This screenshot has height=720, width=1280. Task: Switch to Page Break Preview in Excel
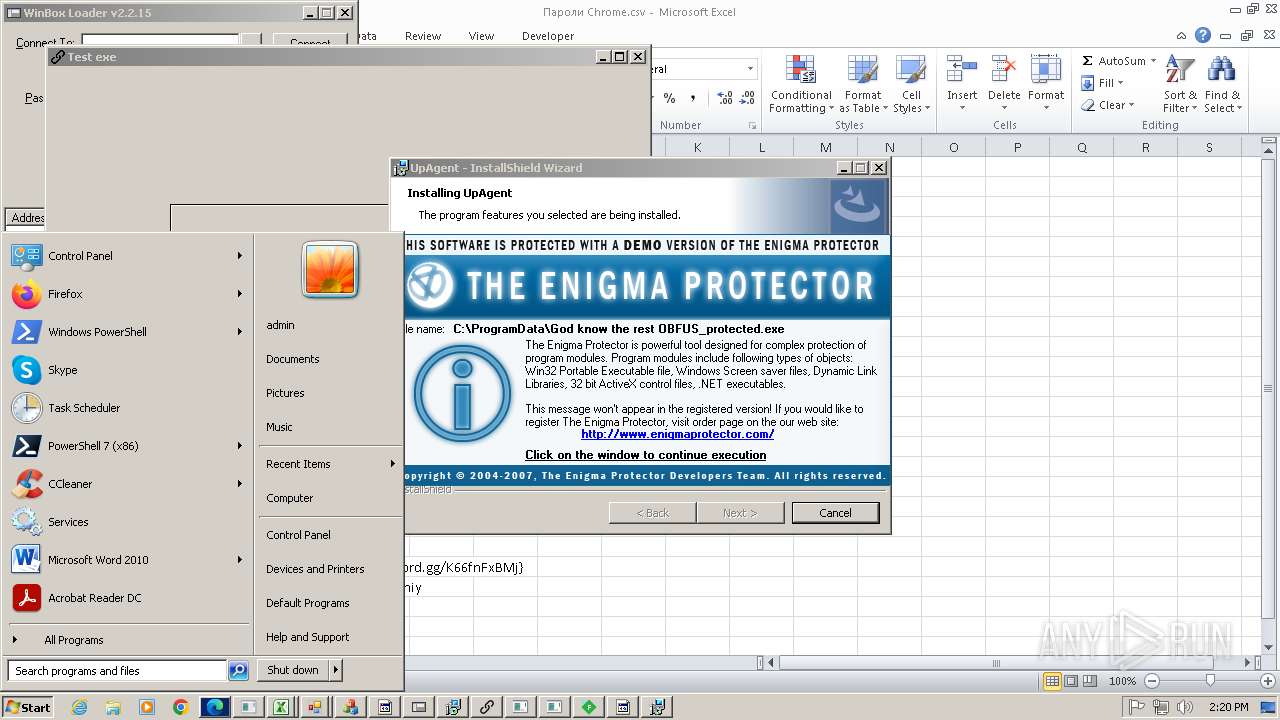tap(1090, 681)
